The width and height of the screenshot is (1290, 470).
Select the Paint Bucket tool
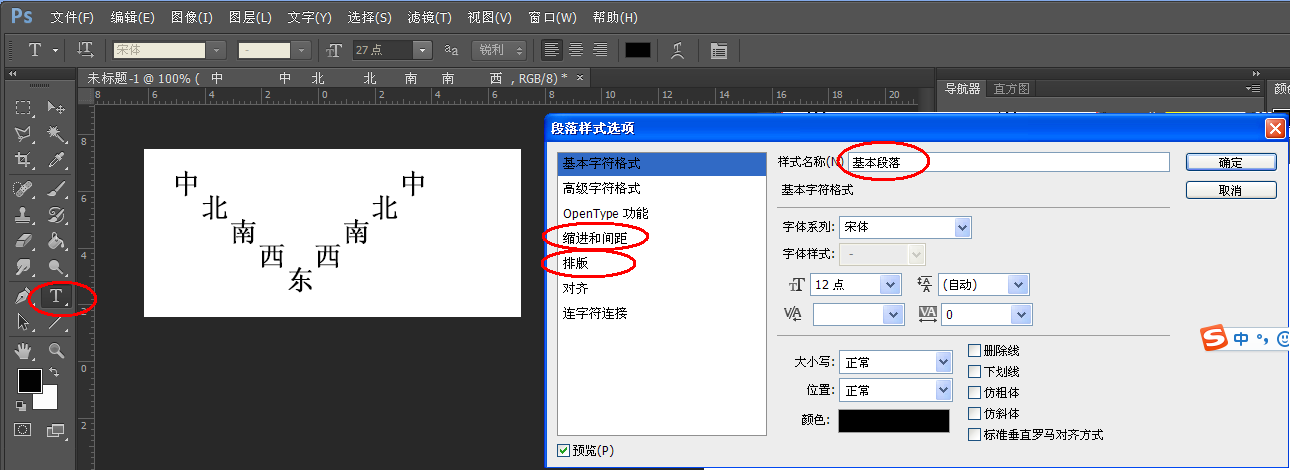57,241
